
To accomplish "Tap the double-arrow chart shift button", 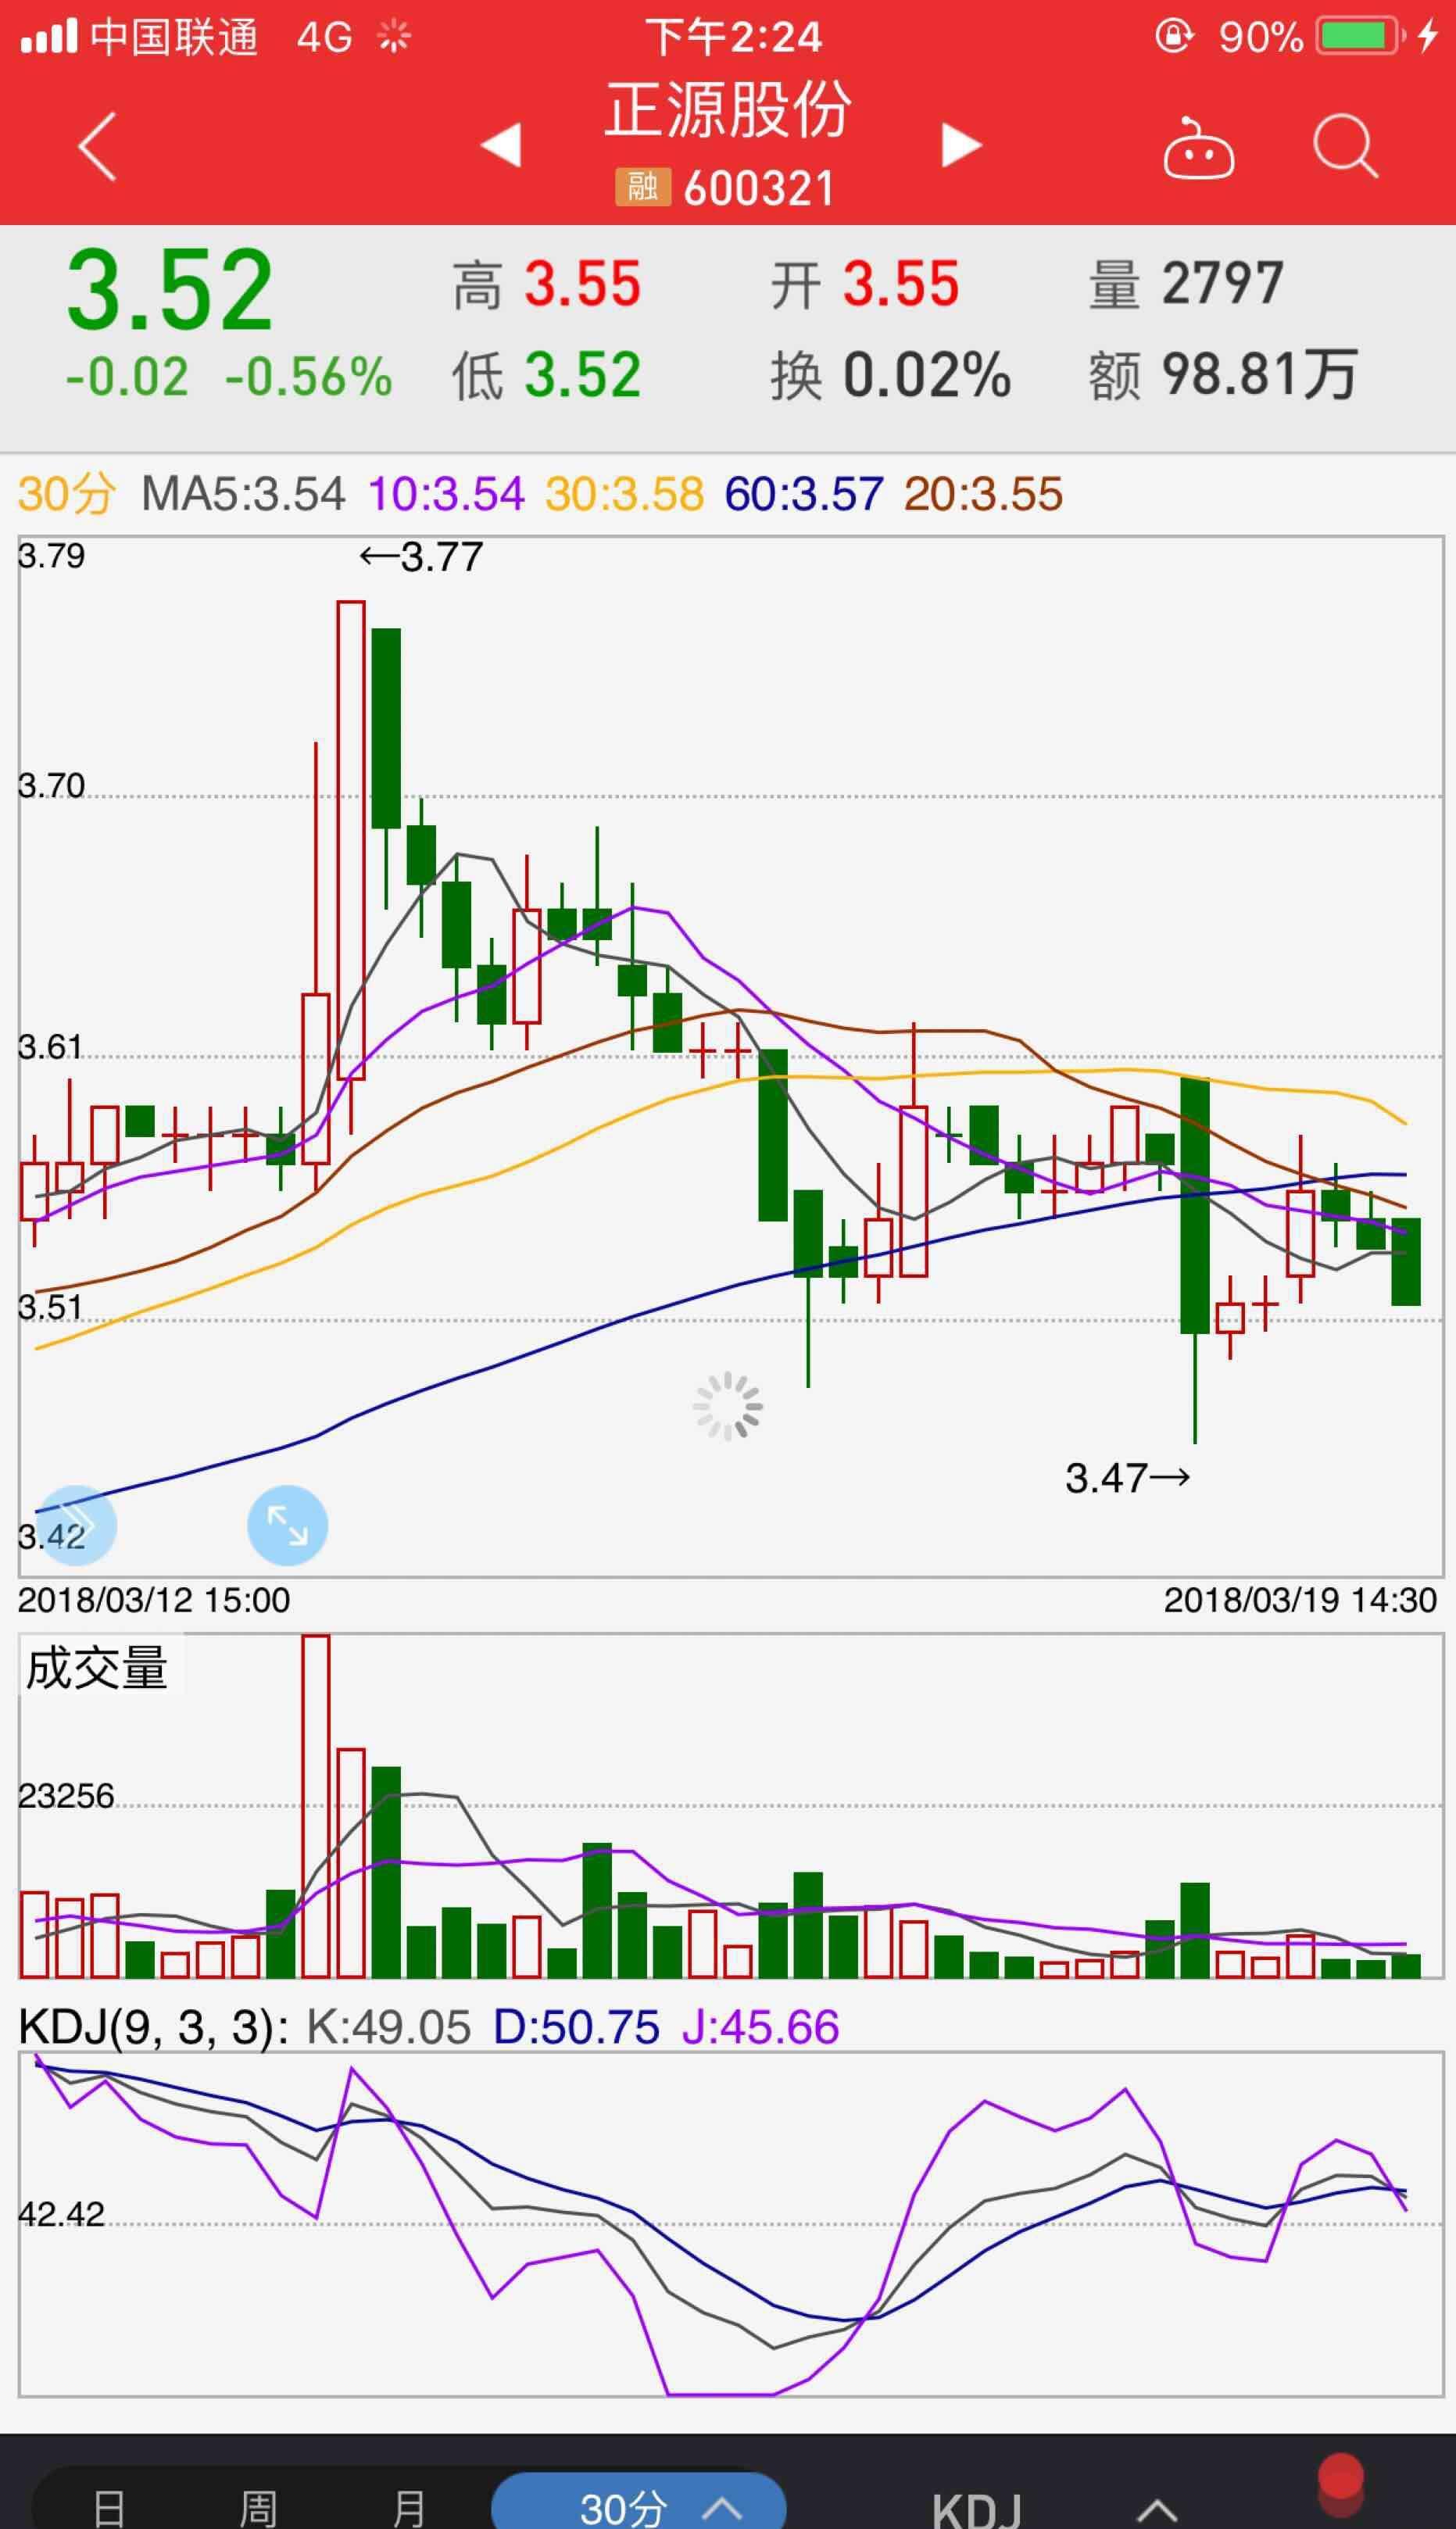I will click(x=76, y=1525).
